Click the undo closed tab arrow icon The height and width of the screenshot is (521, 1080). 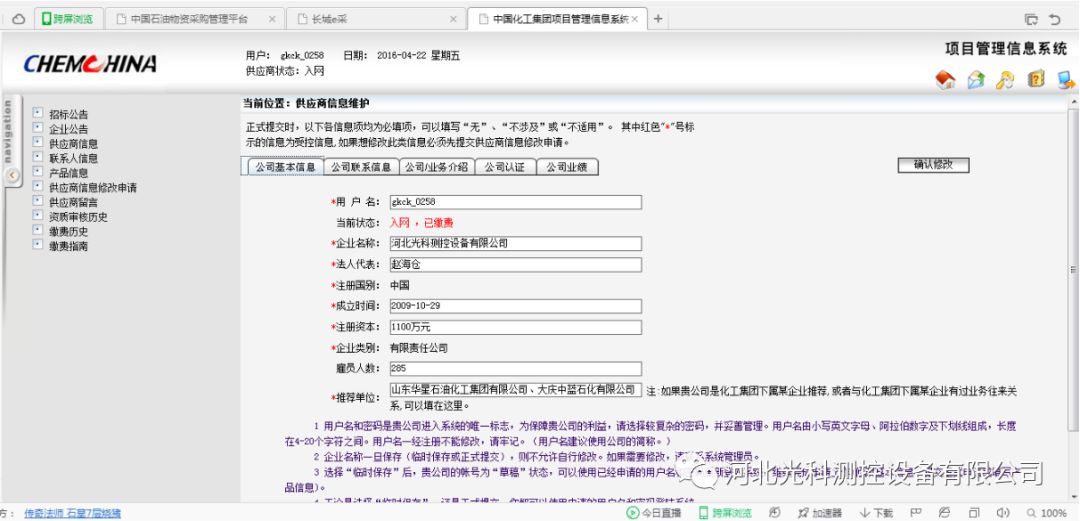[x=1055, y=19]
